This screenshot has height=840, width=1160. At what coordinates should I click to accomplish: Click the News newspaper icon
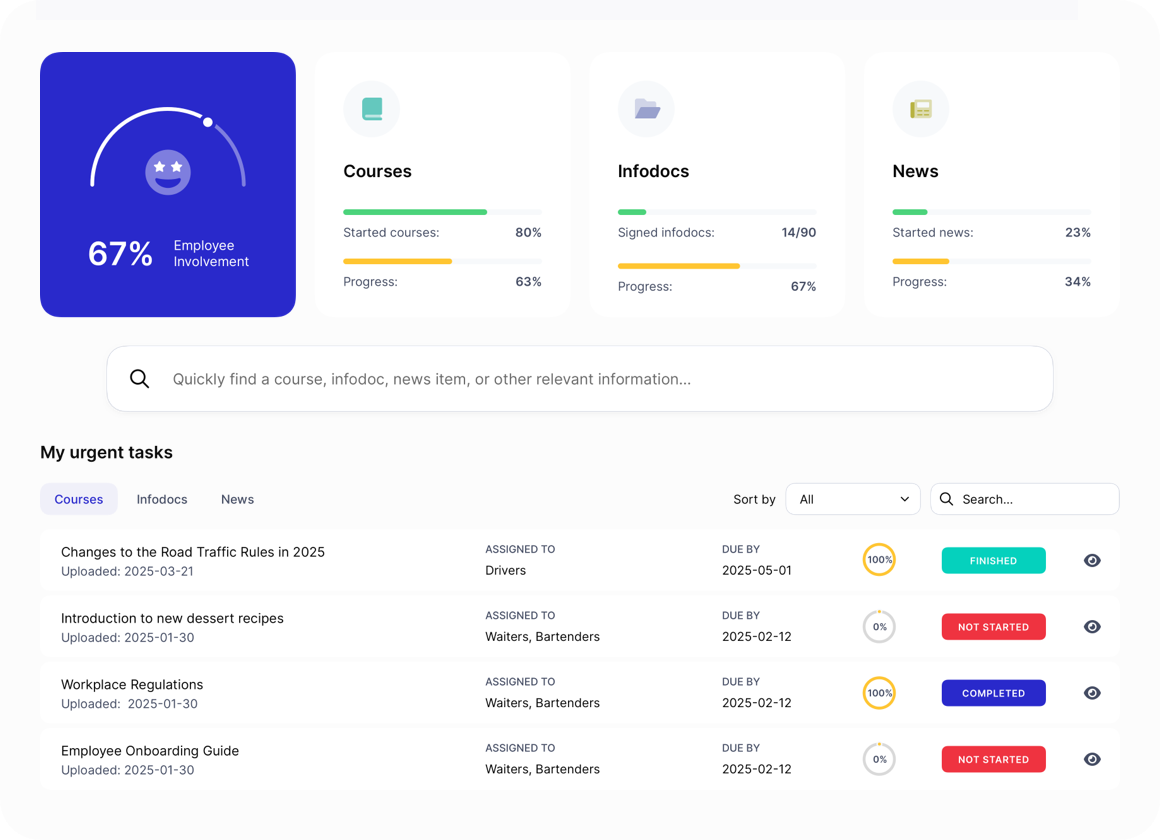point(920,109)
